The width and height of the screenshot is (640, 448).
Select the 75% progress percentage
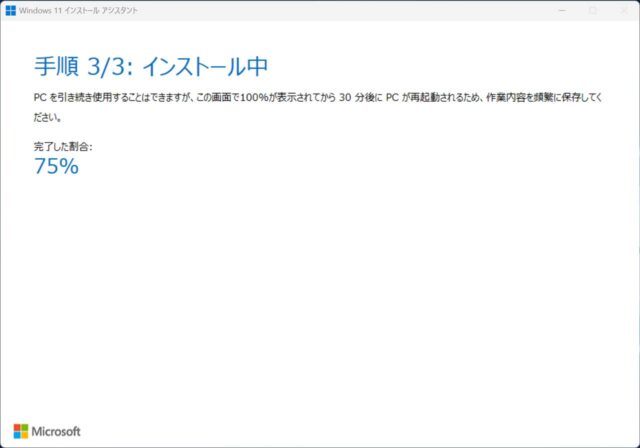point(56,167)
